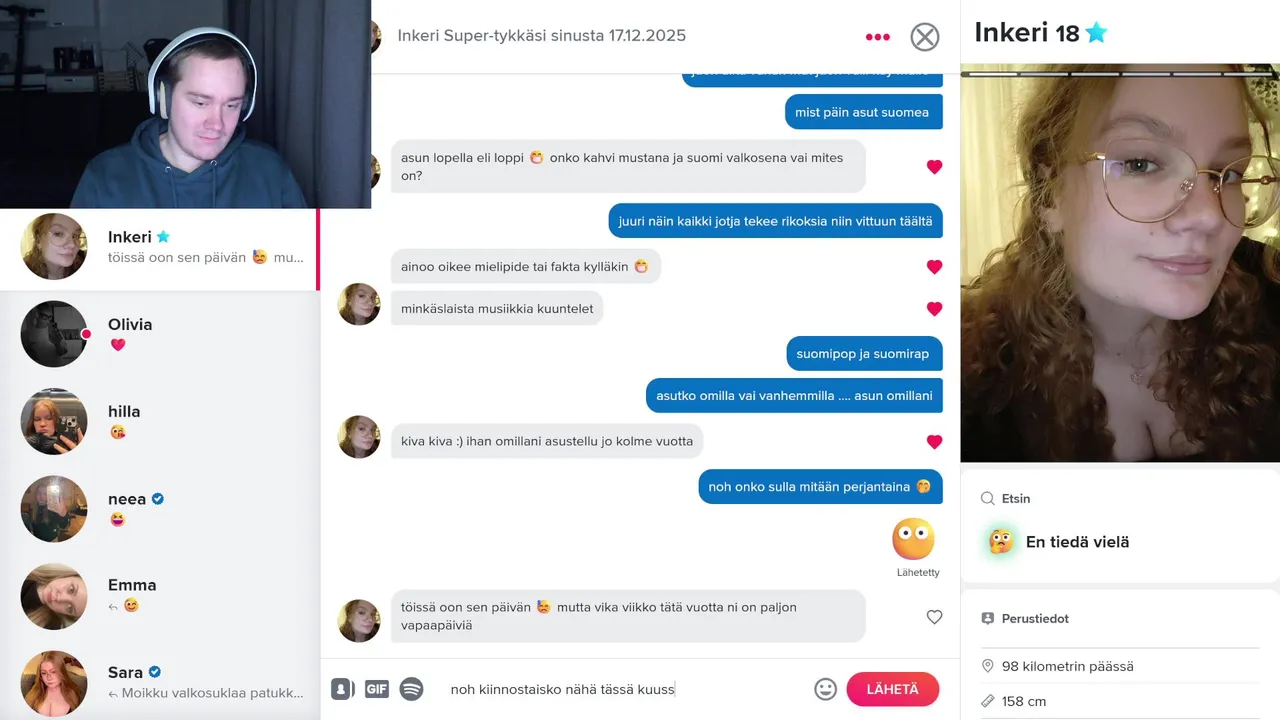Toggle heart on 'minkäslaista musiikkia kuuntelet' message
The height and width of the screenshot is (720, 1280).
coord(934,309)
